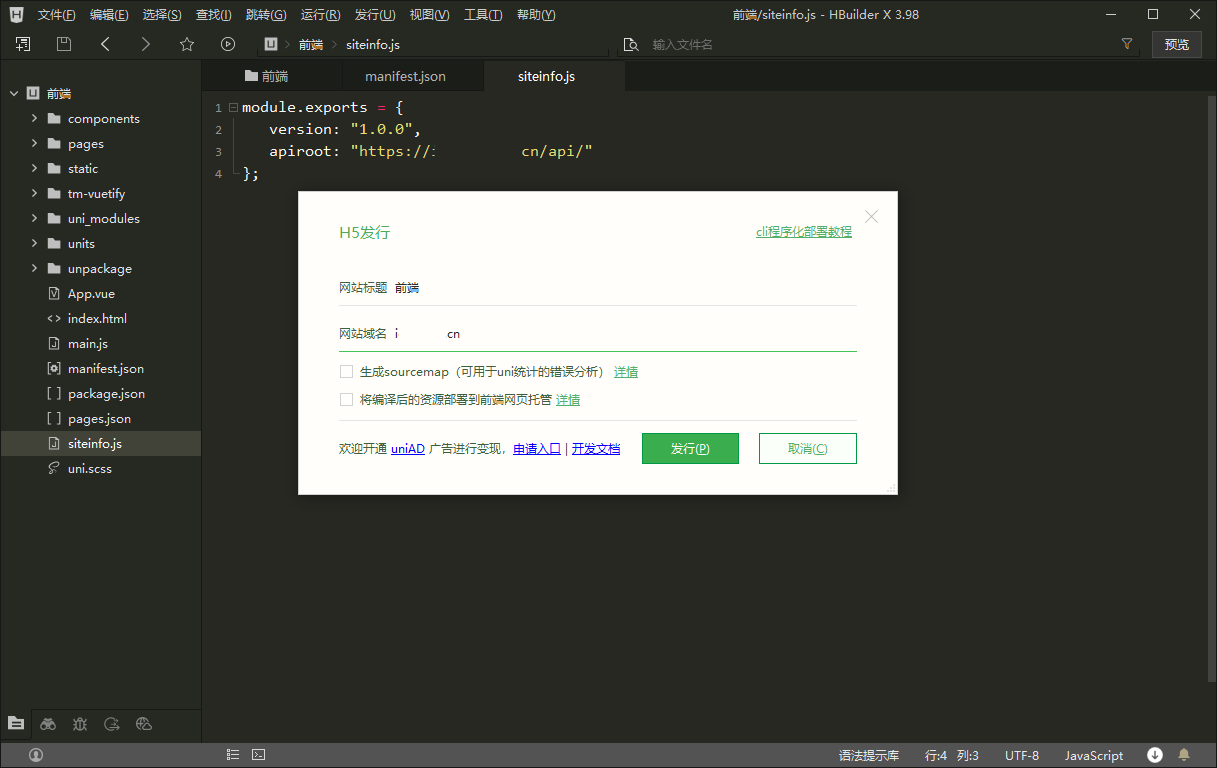The height and width of the screenshot is (768, 1217).
Task: Open the 发行(U) menu
Action: [375, 15]
